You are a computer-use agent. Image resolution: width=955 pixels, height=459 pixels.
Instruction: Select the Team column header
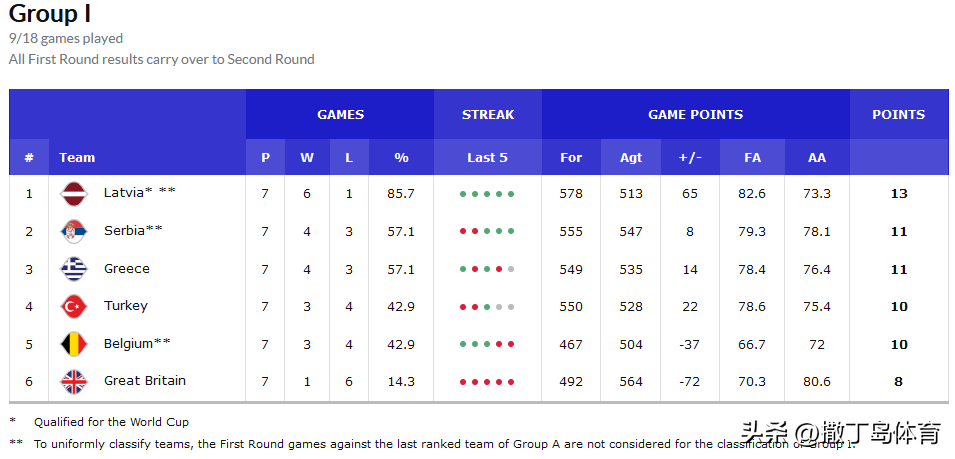click(x=77, y=157)
